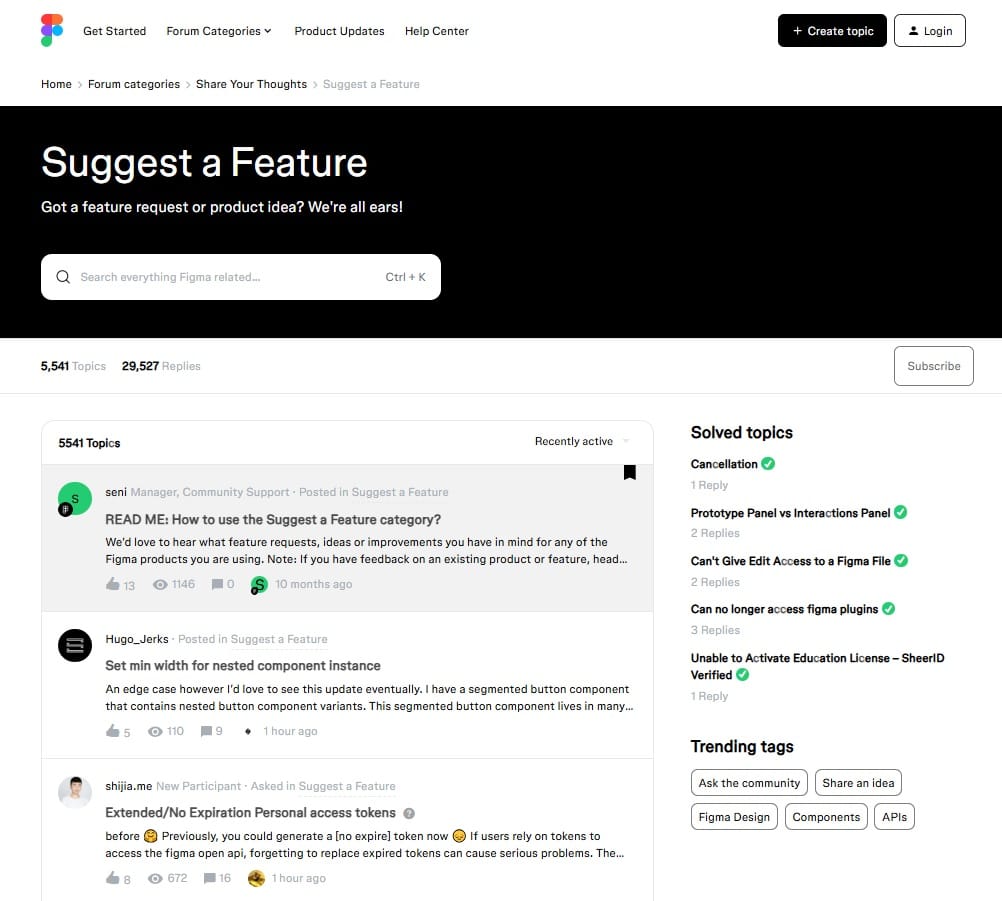1002x901 pixels.
Task: Like the Set min width post
Action: coord(113,731)
